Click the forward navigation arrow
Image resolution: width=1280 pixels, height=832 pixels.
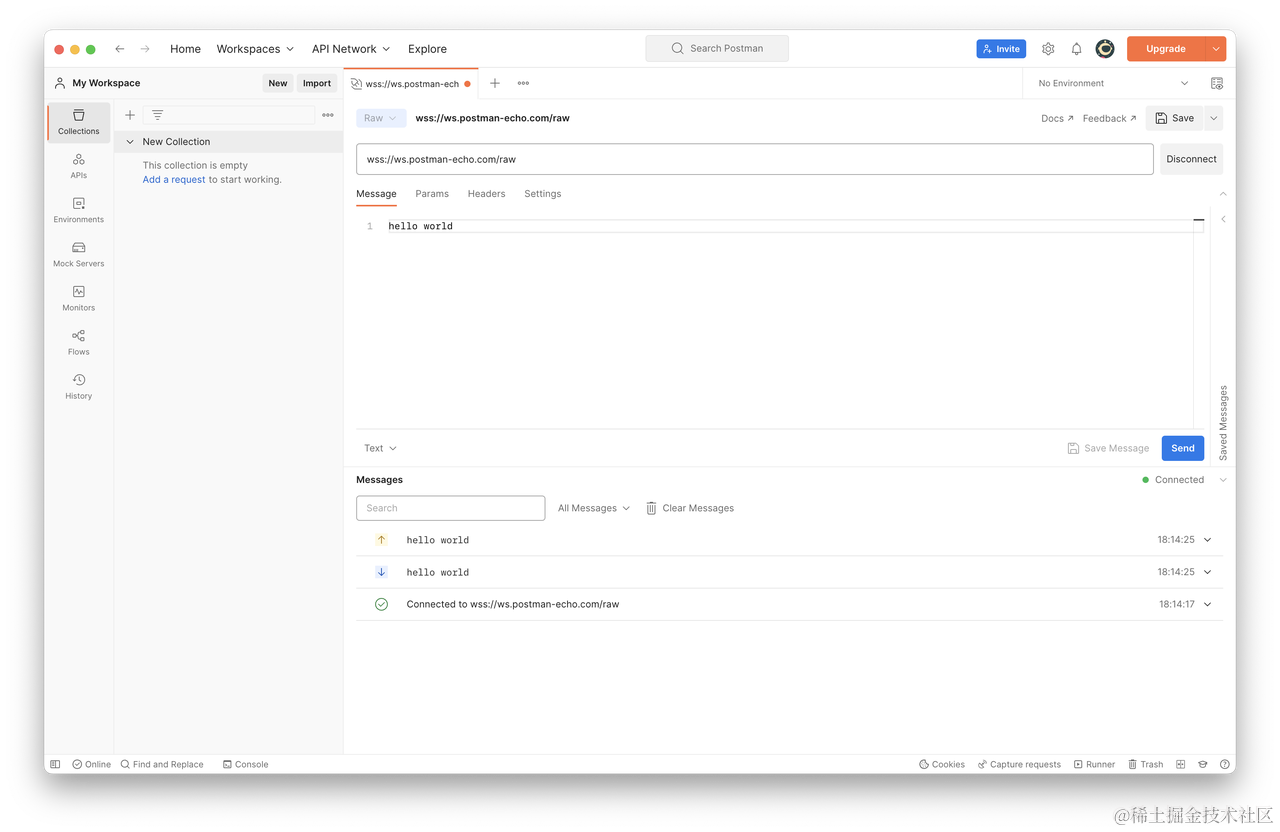click(145, 49)
